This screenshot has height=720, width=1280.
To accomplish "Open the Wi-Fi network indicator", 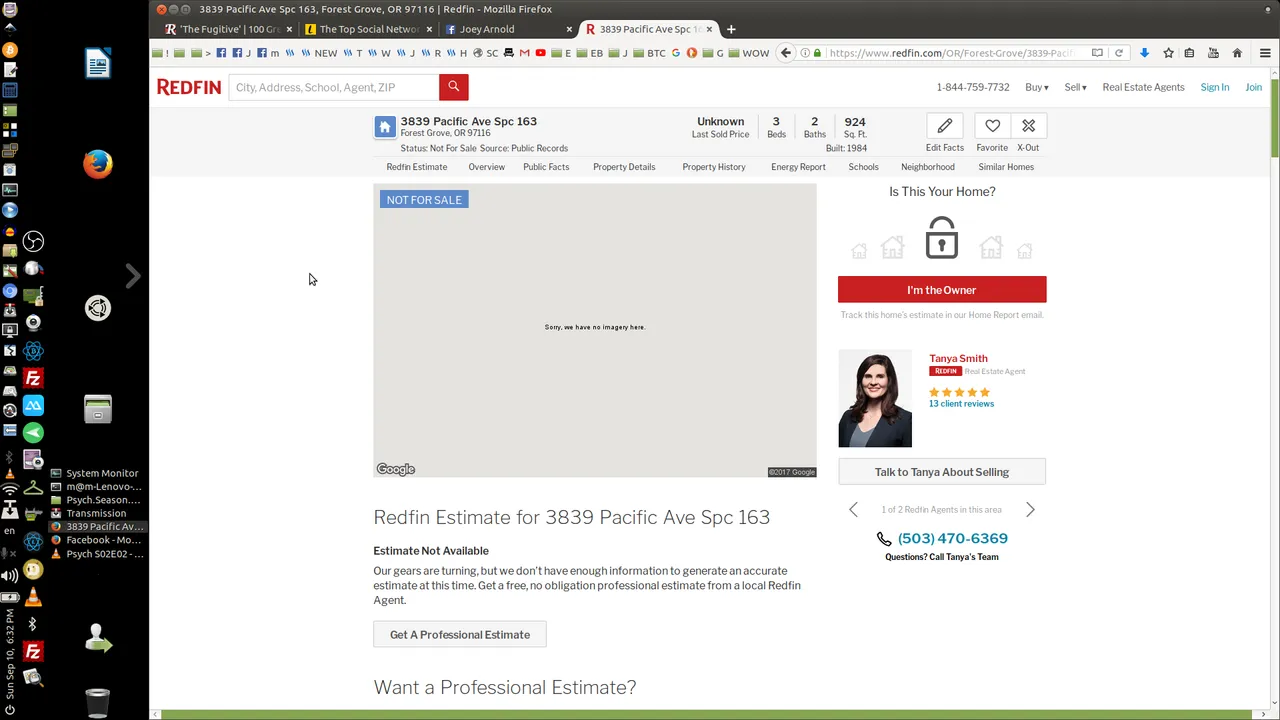I will tap(10, 490).
